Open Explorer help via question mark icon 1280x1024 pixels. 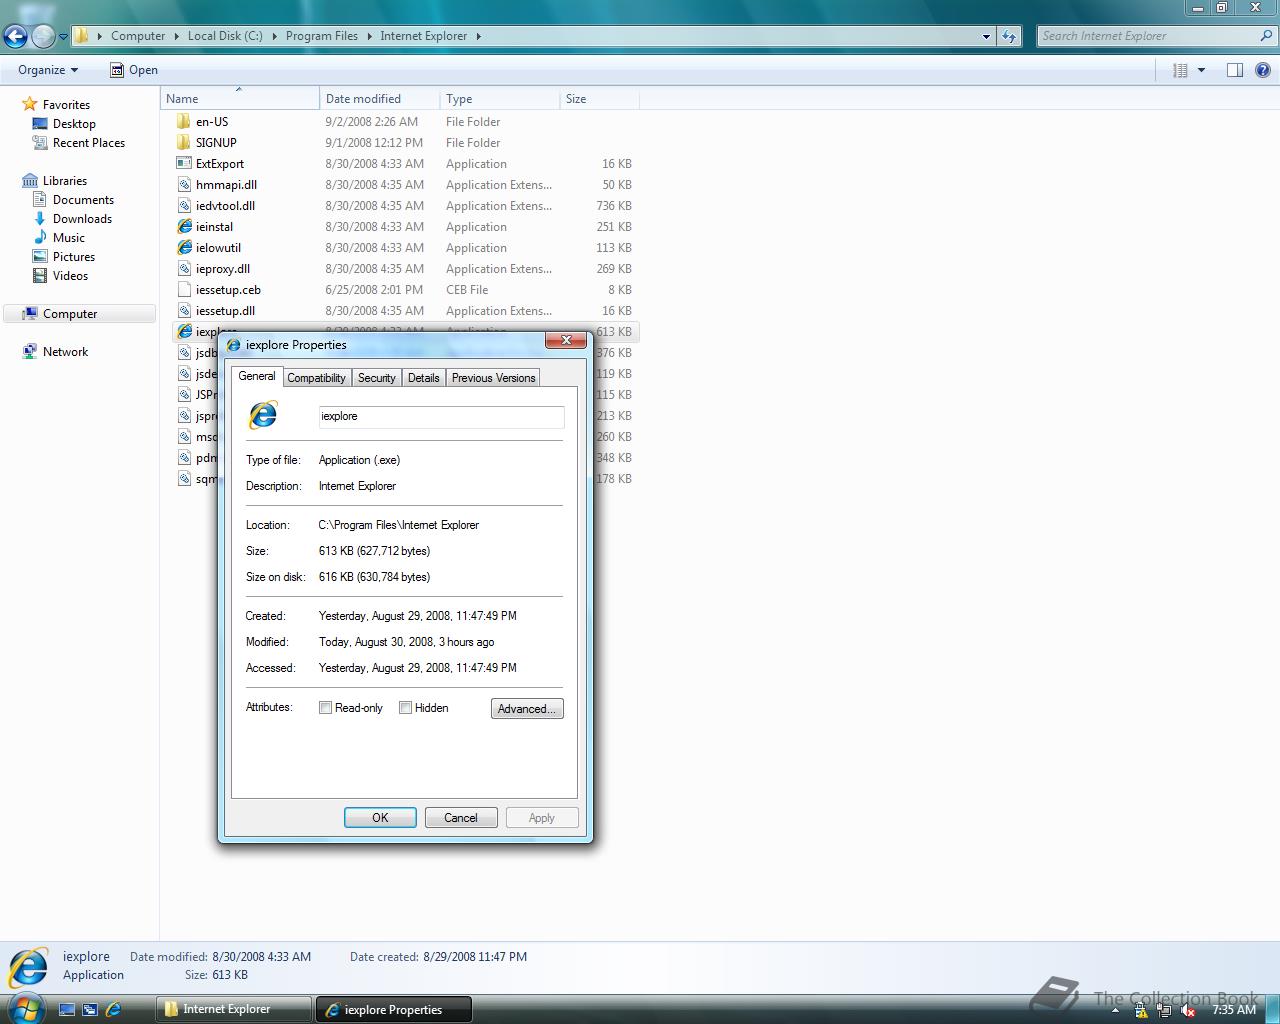point(1263,70)
